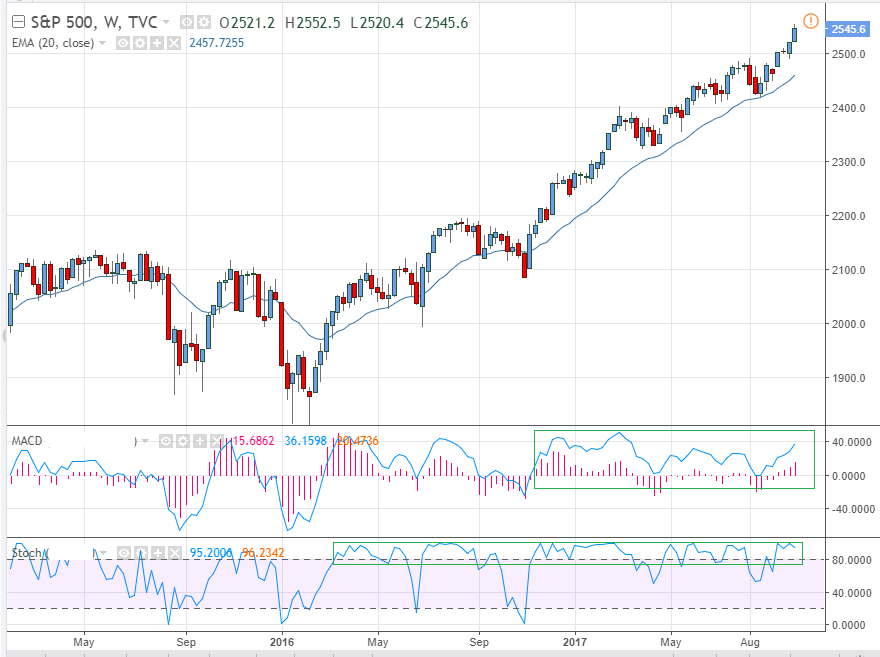Click the 2016 time axis label
The width and height of the screenshot is (880, 657).
coord(282,642)
